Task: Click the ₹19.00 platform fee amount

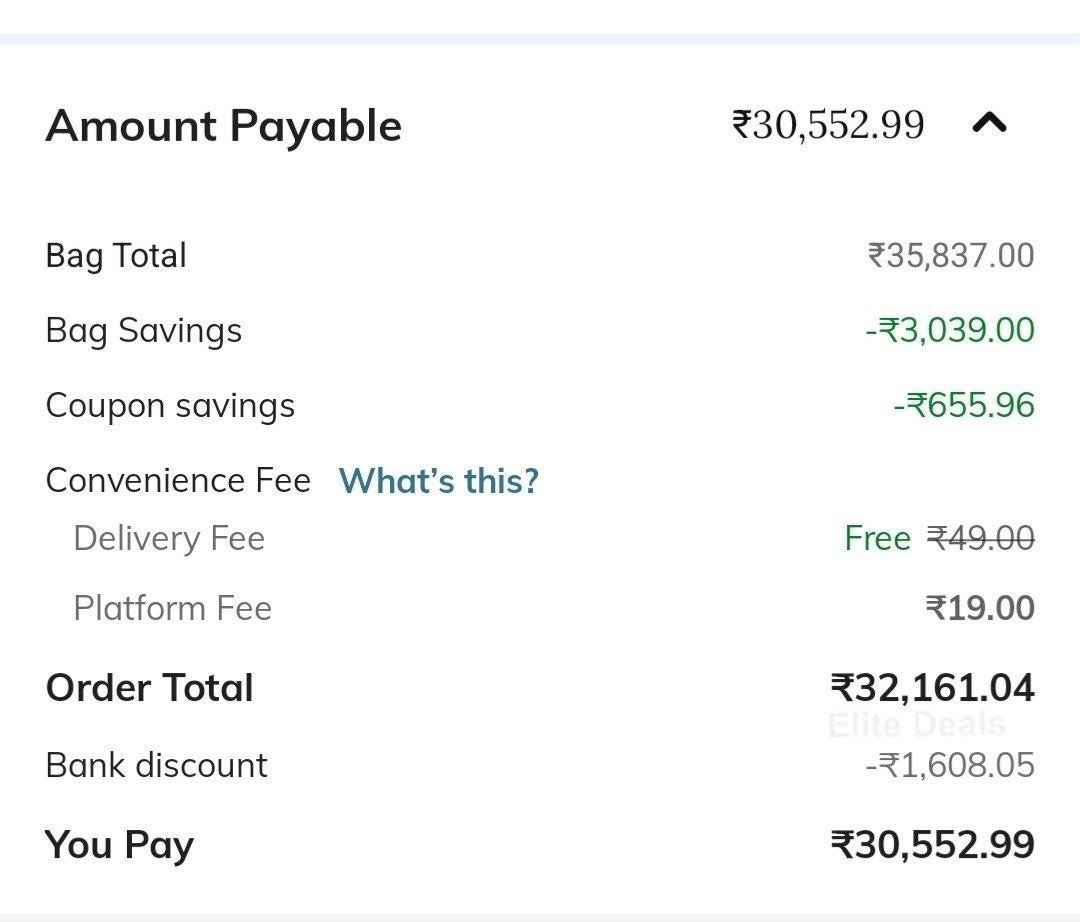Action: tap(980, 609)
